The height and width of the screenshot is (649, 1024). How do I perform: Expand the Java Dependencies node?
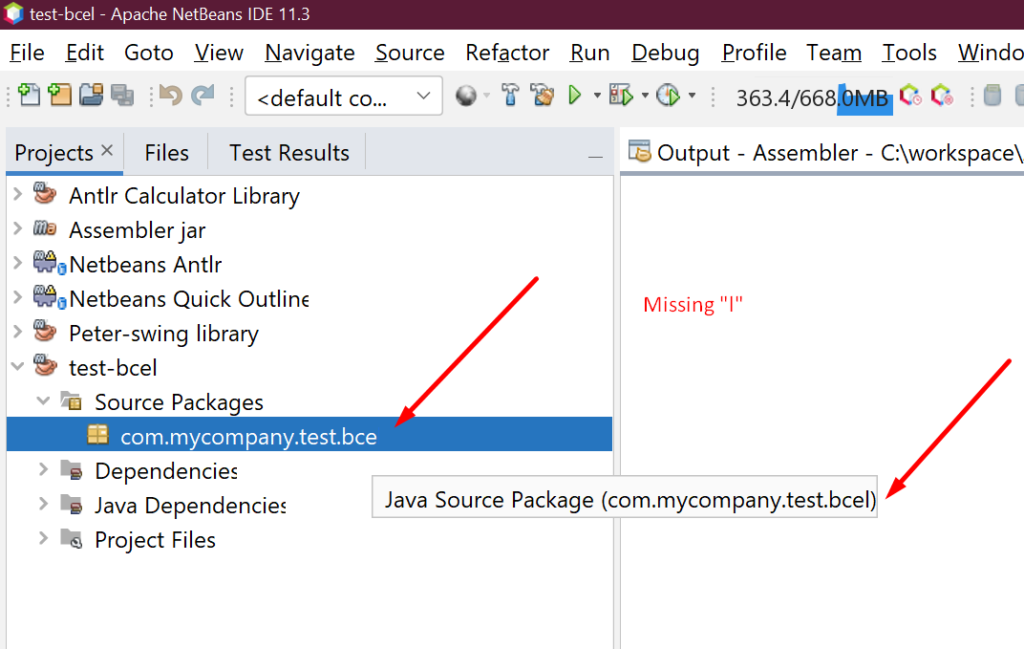(x=43, y=503)
